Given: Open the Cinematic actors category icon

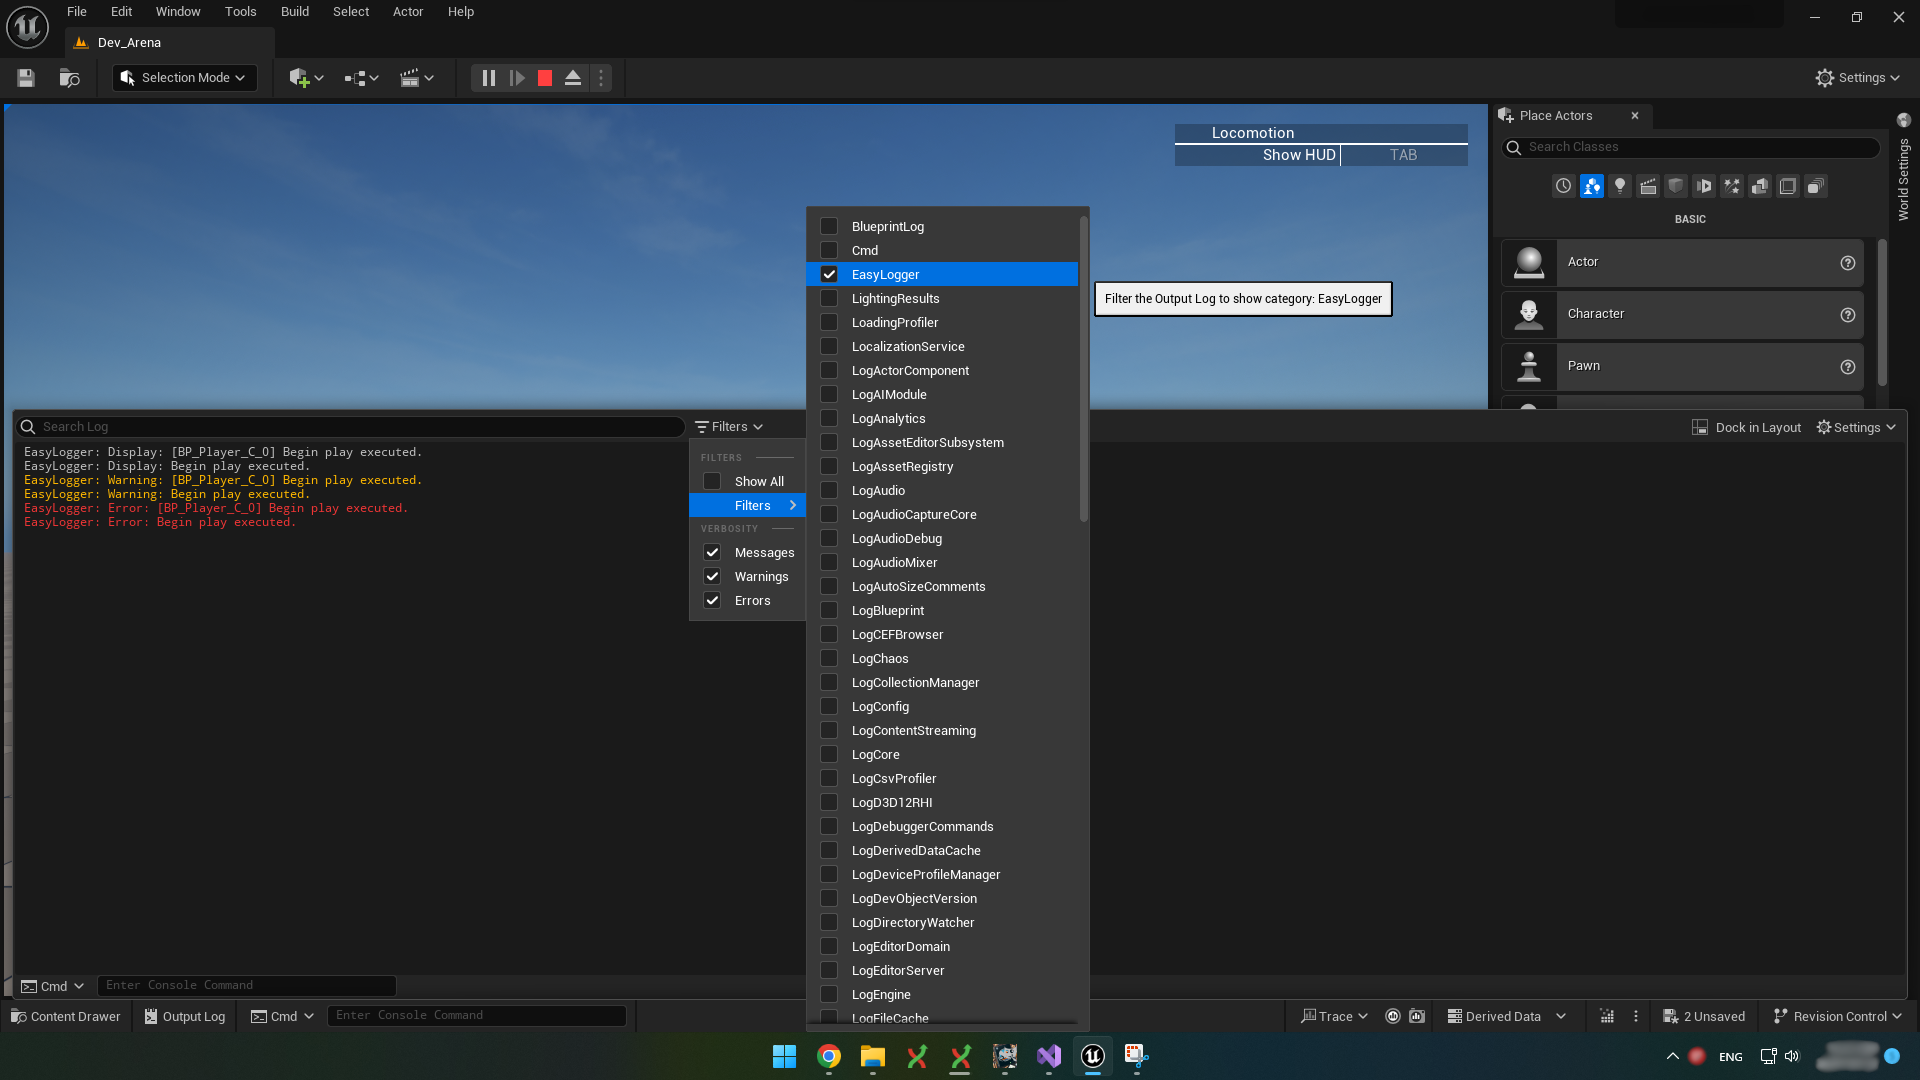Looking at the screenshot, I should coord(1648,186).
